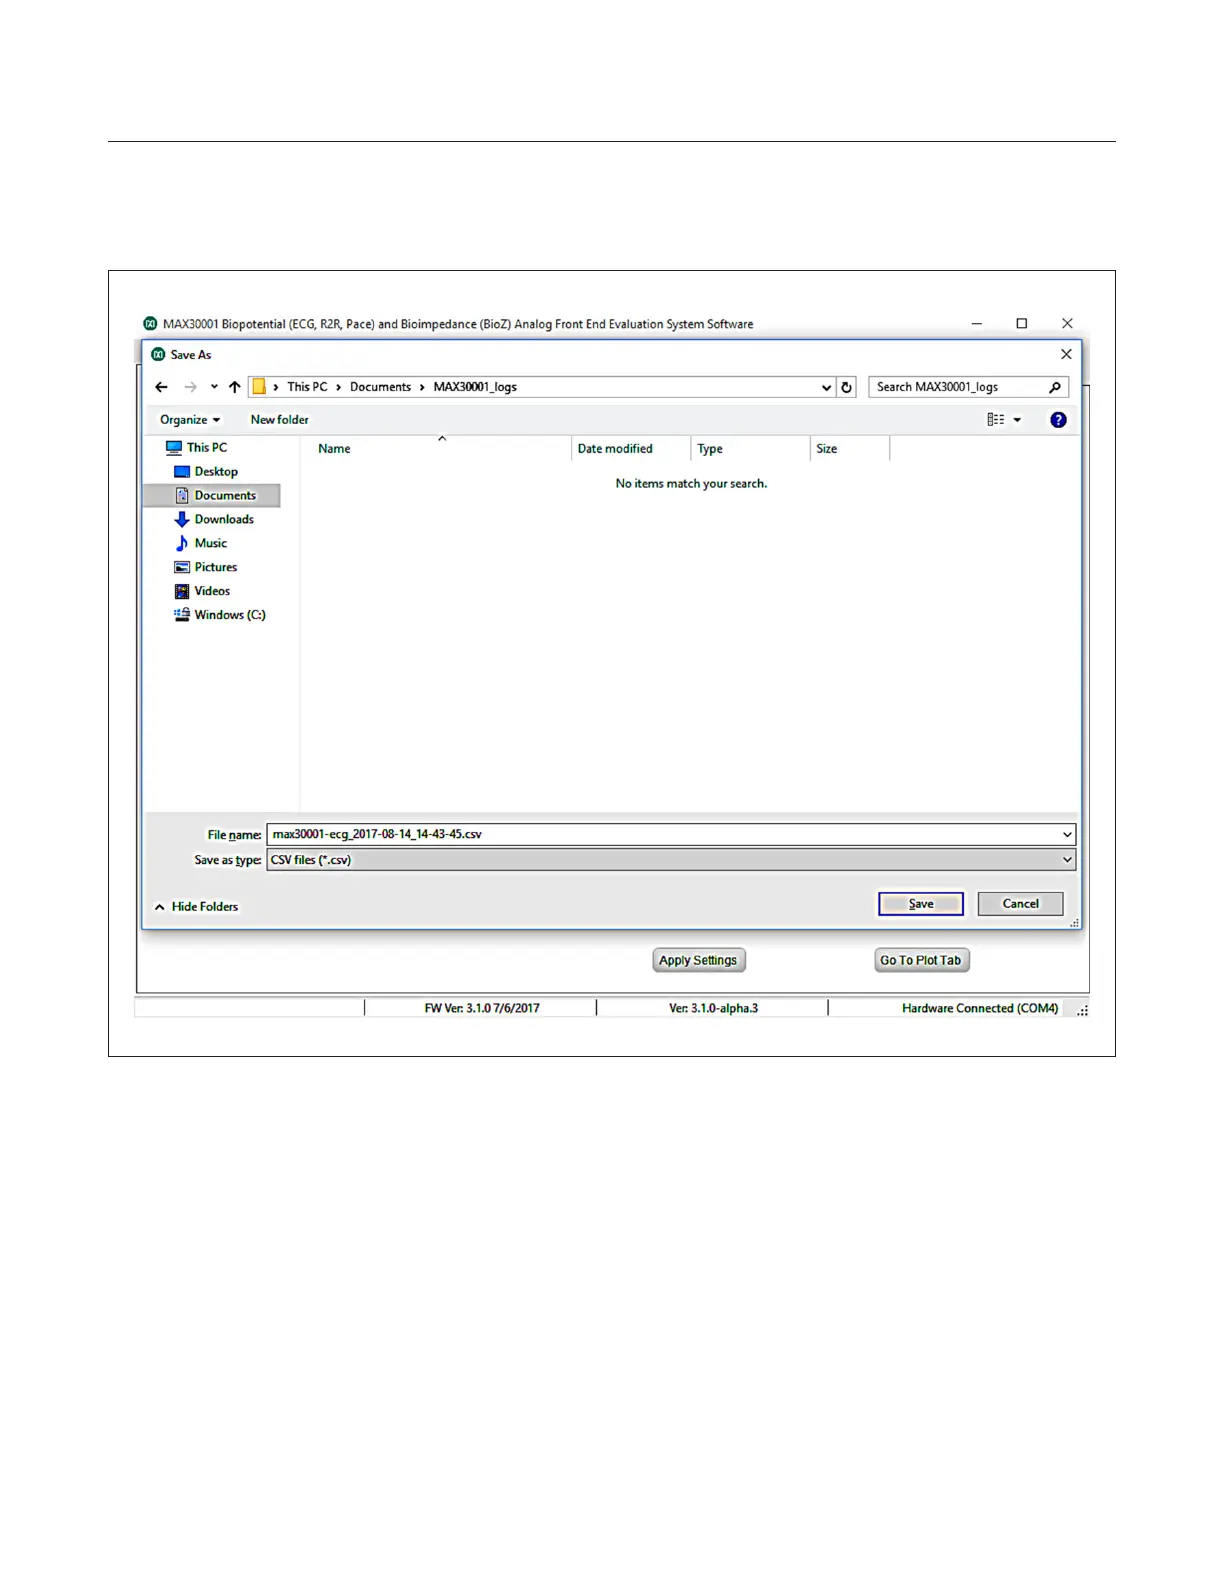Image resolution: width=1224 pixels, height=1584 pixels.
Task: Open the Save as type combo box
Action: pyautogui.click(x=671, y=860)
